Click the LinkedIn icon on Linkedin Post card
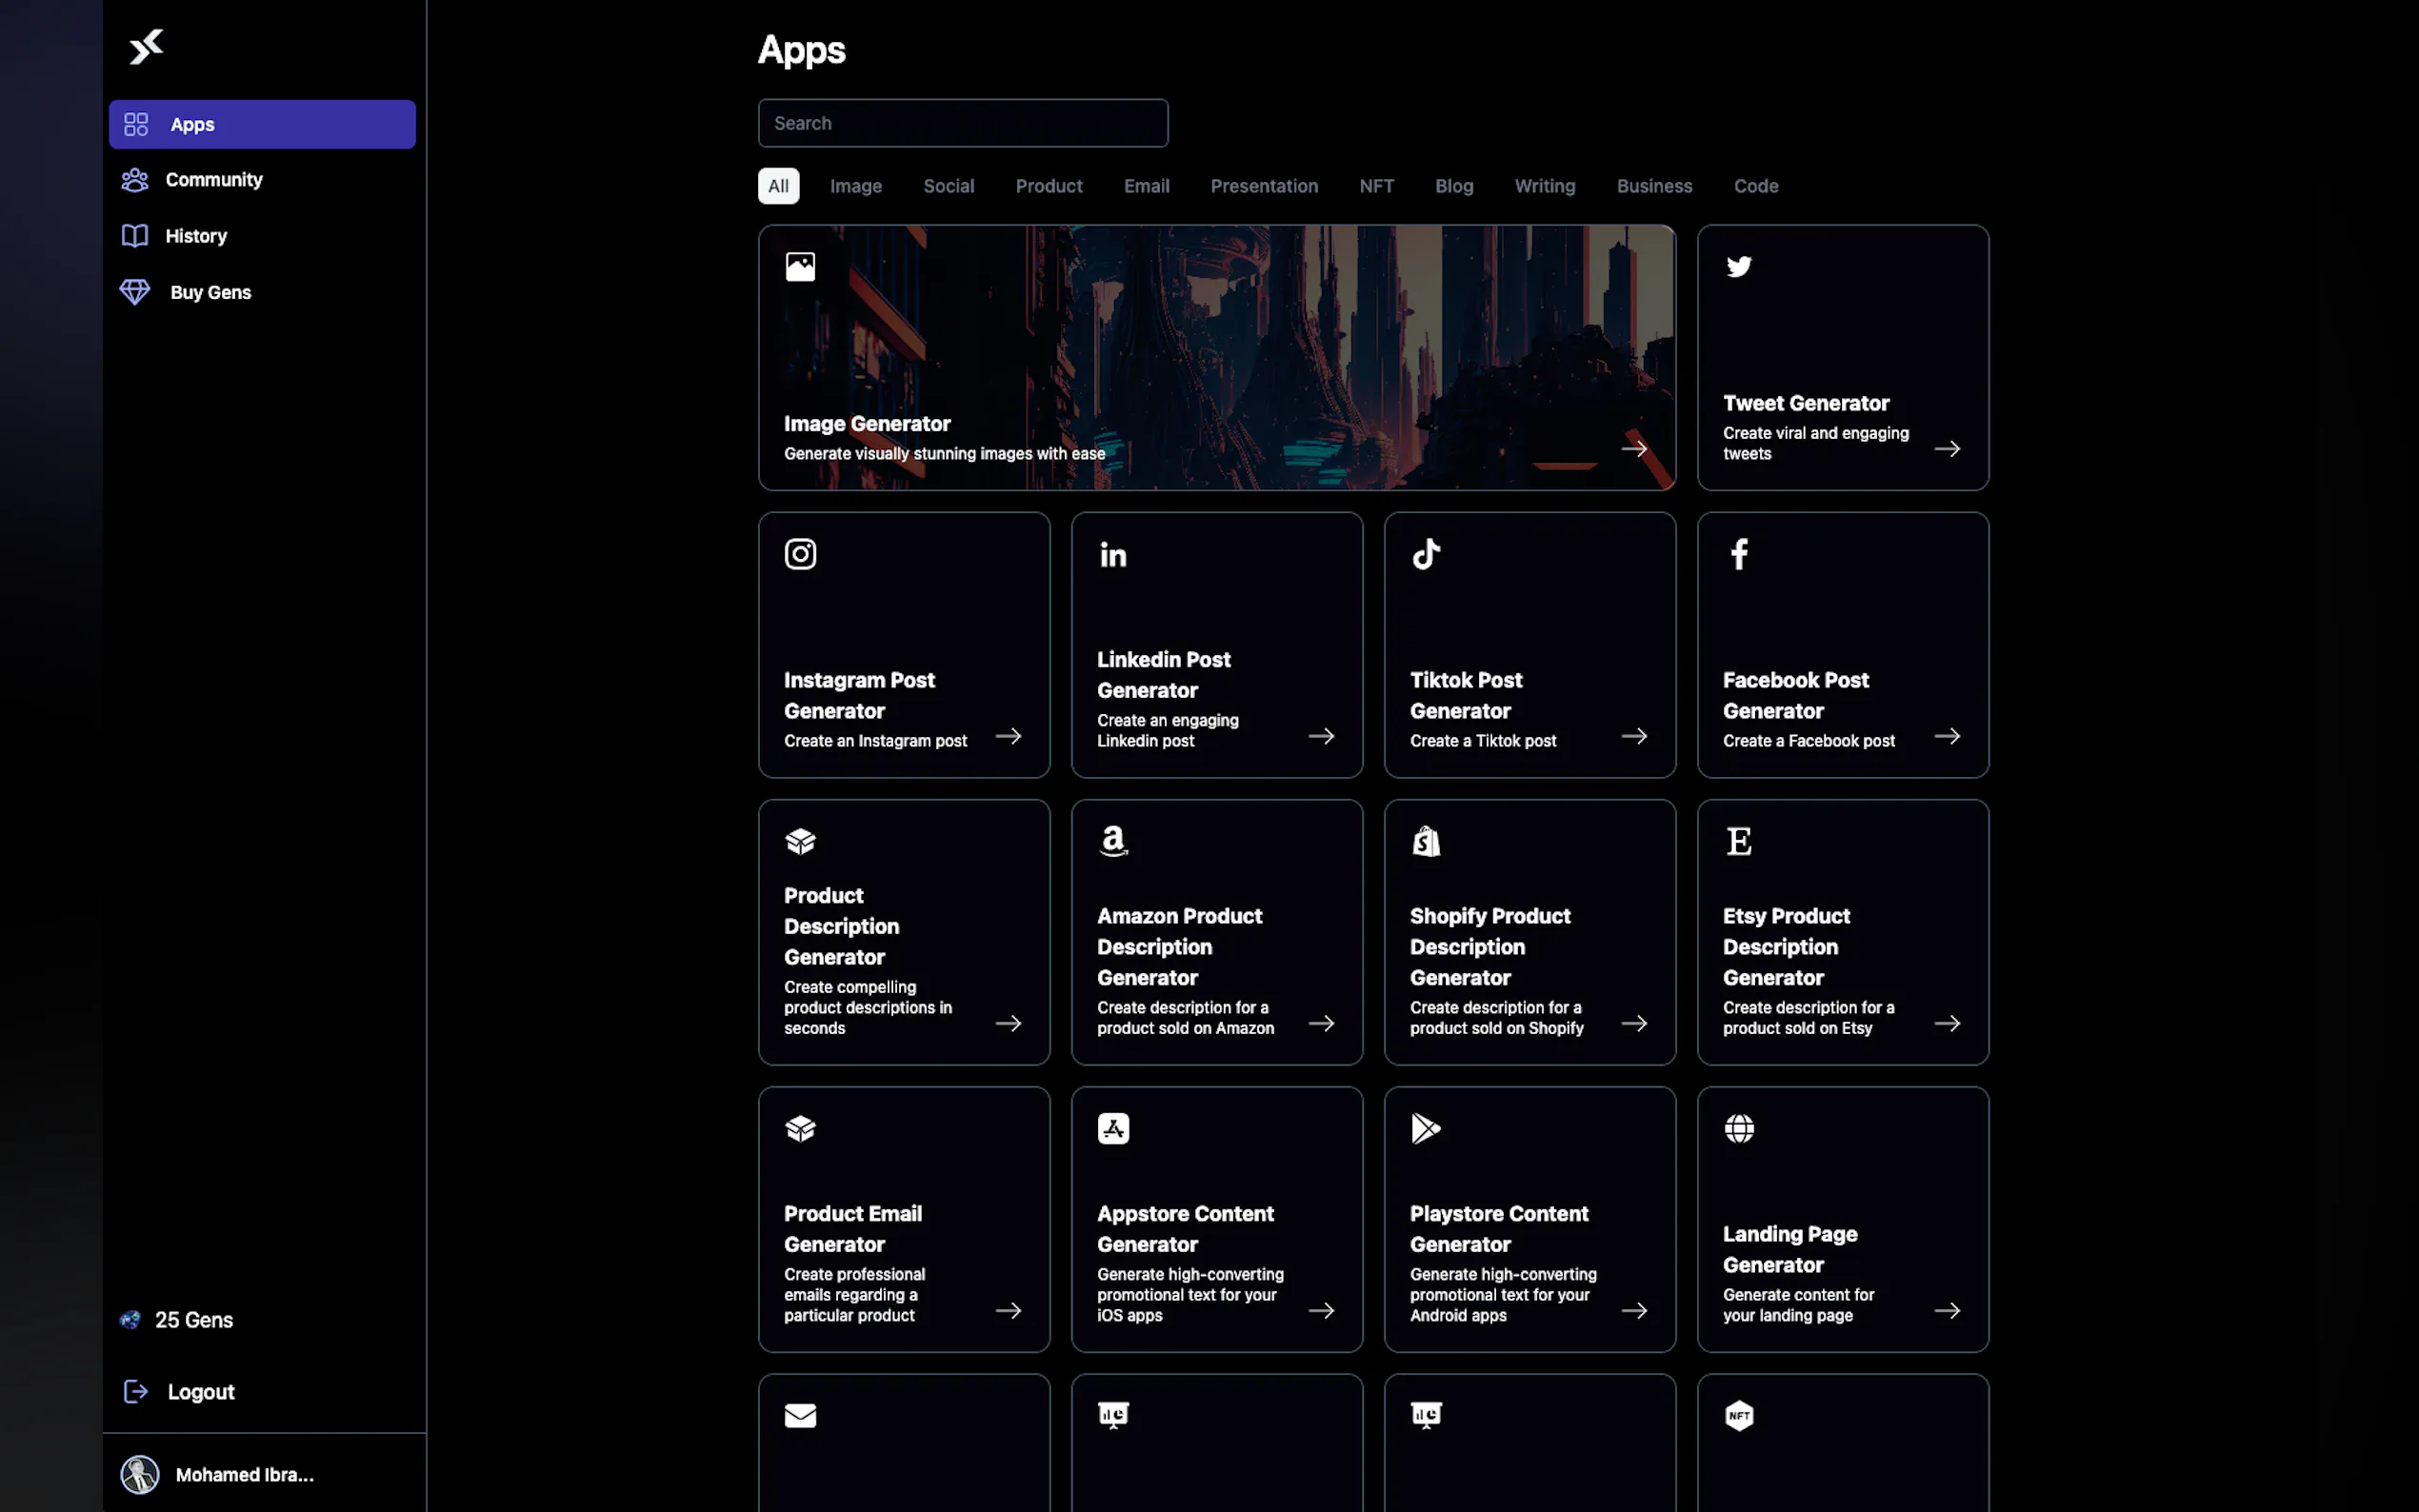 click(x=1113, y=554)
